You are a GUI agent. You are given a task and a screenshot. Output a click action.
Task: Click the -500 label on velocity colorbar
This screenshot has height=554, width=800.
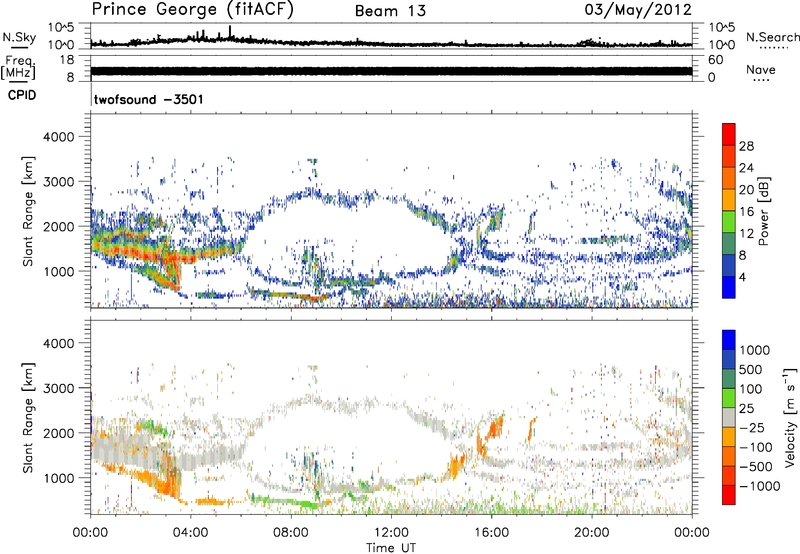point(756,467)
